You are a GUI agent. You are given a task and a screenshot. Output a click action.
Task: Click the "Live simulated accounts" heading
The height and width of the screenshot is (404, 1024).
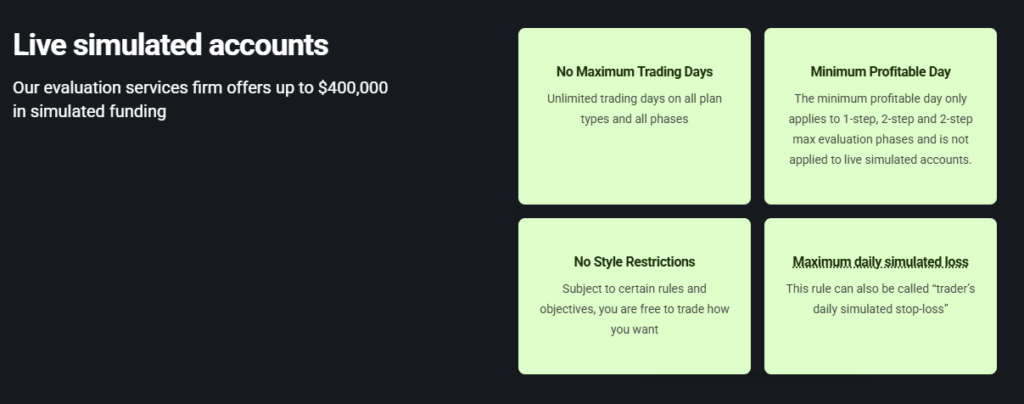[x=170, y=45]
